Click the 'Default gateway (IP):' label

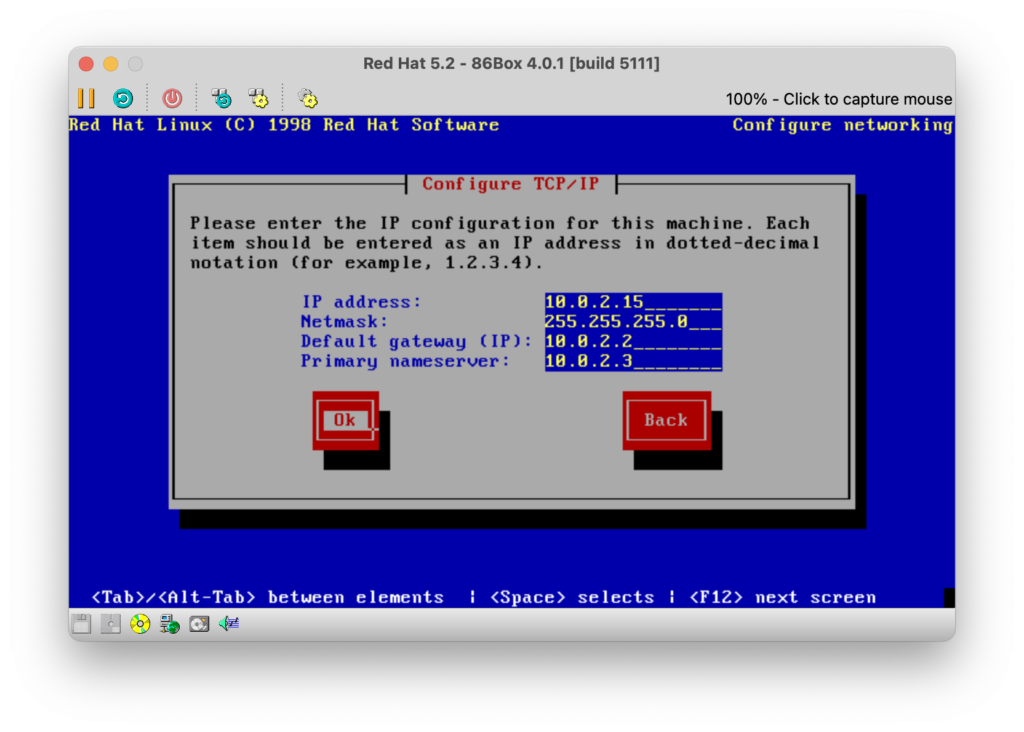point(417,342)
